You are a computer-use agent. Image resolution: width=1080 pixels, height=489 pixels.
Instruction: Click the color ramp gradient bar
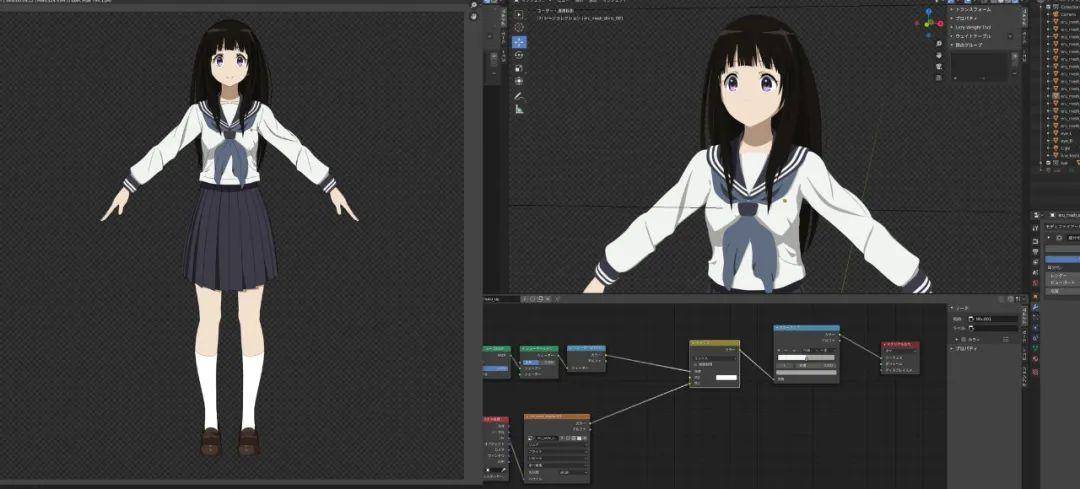coord(806,357)
